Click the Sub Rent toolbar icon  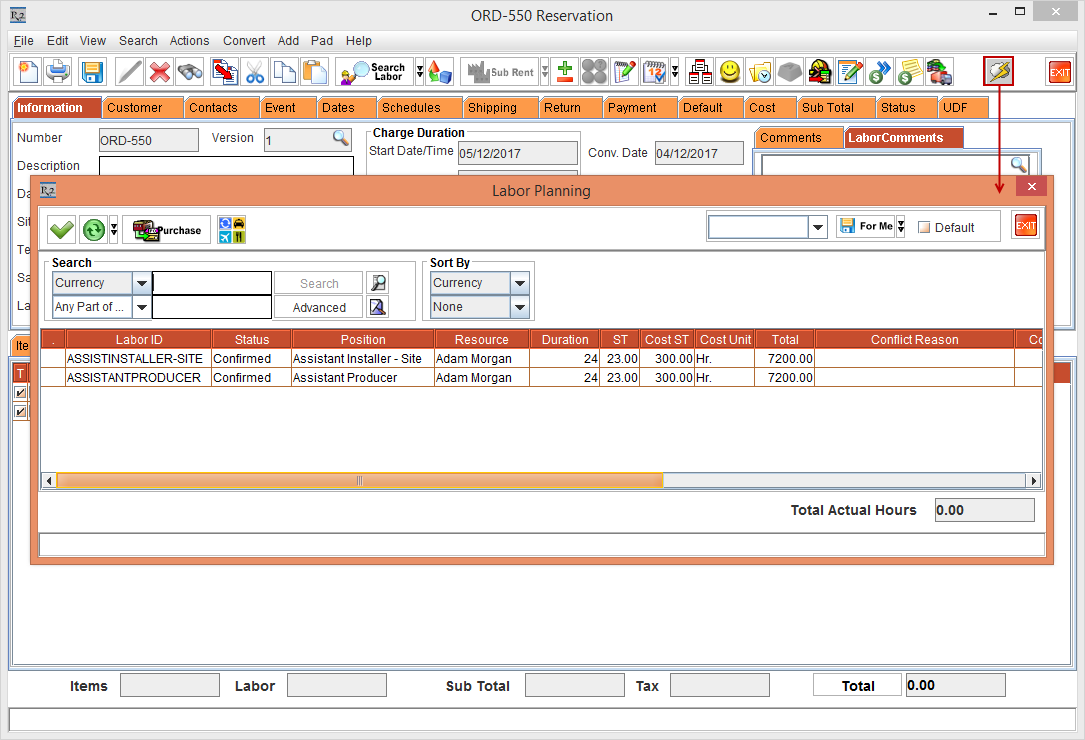tap(505, 71)
